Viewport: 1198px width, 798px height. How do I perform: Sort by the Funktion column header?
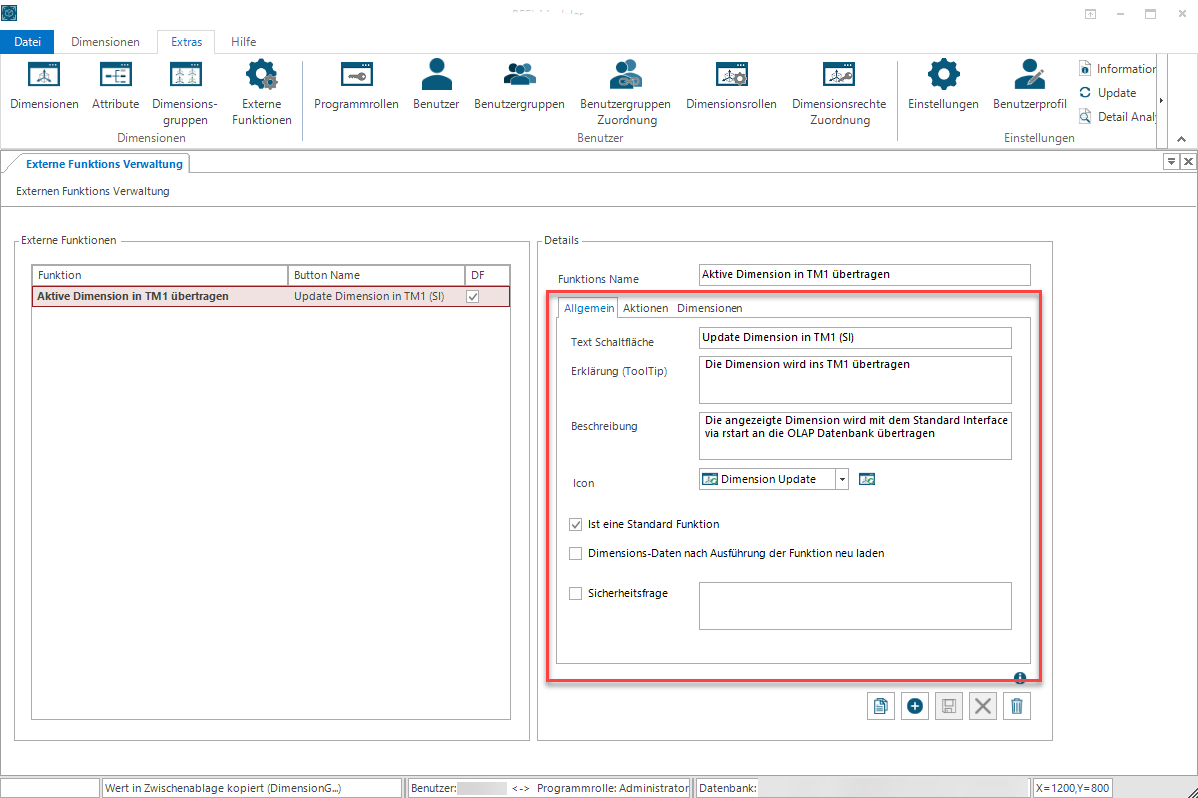[x=160, y=275]
